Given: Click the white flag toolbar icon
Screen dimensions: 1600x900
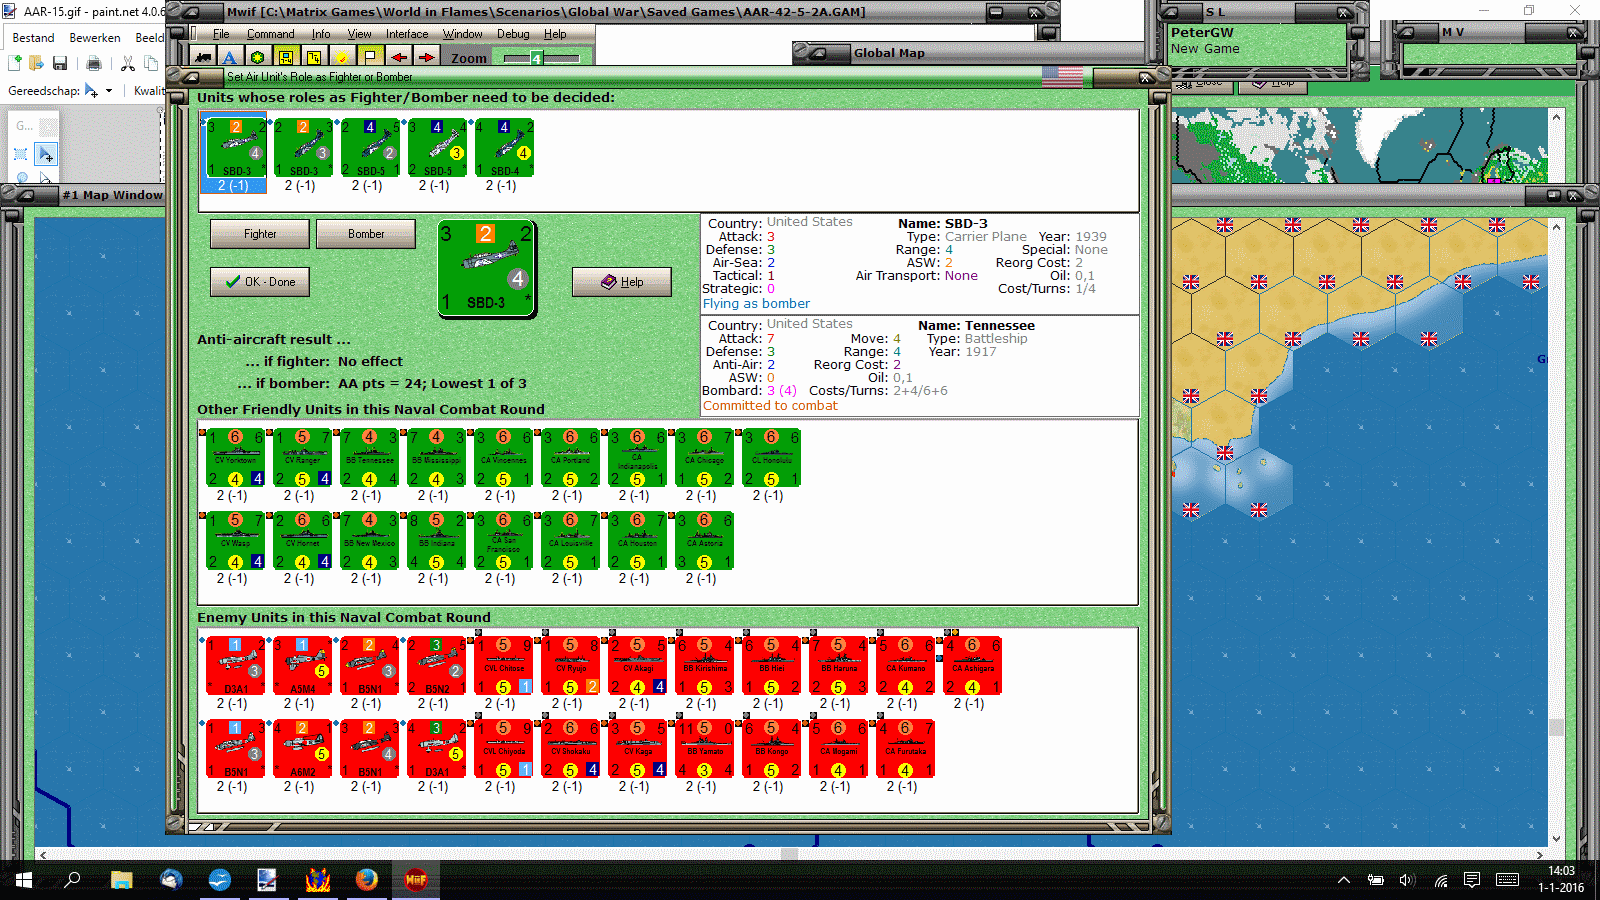Looking at the screenshot, I should tap(370, 57).
